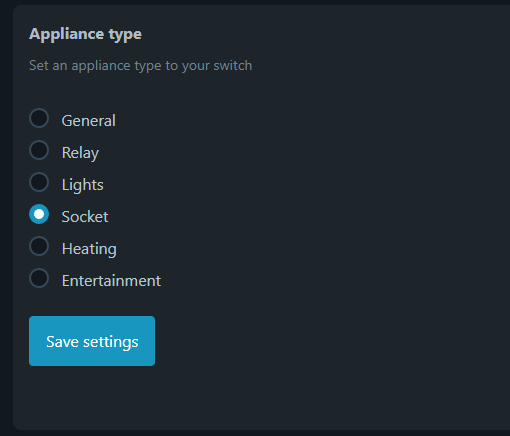
Task: Click the Save settings button
Action: click(x=92, y=341)
